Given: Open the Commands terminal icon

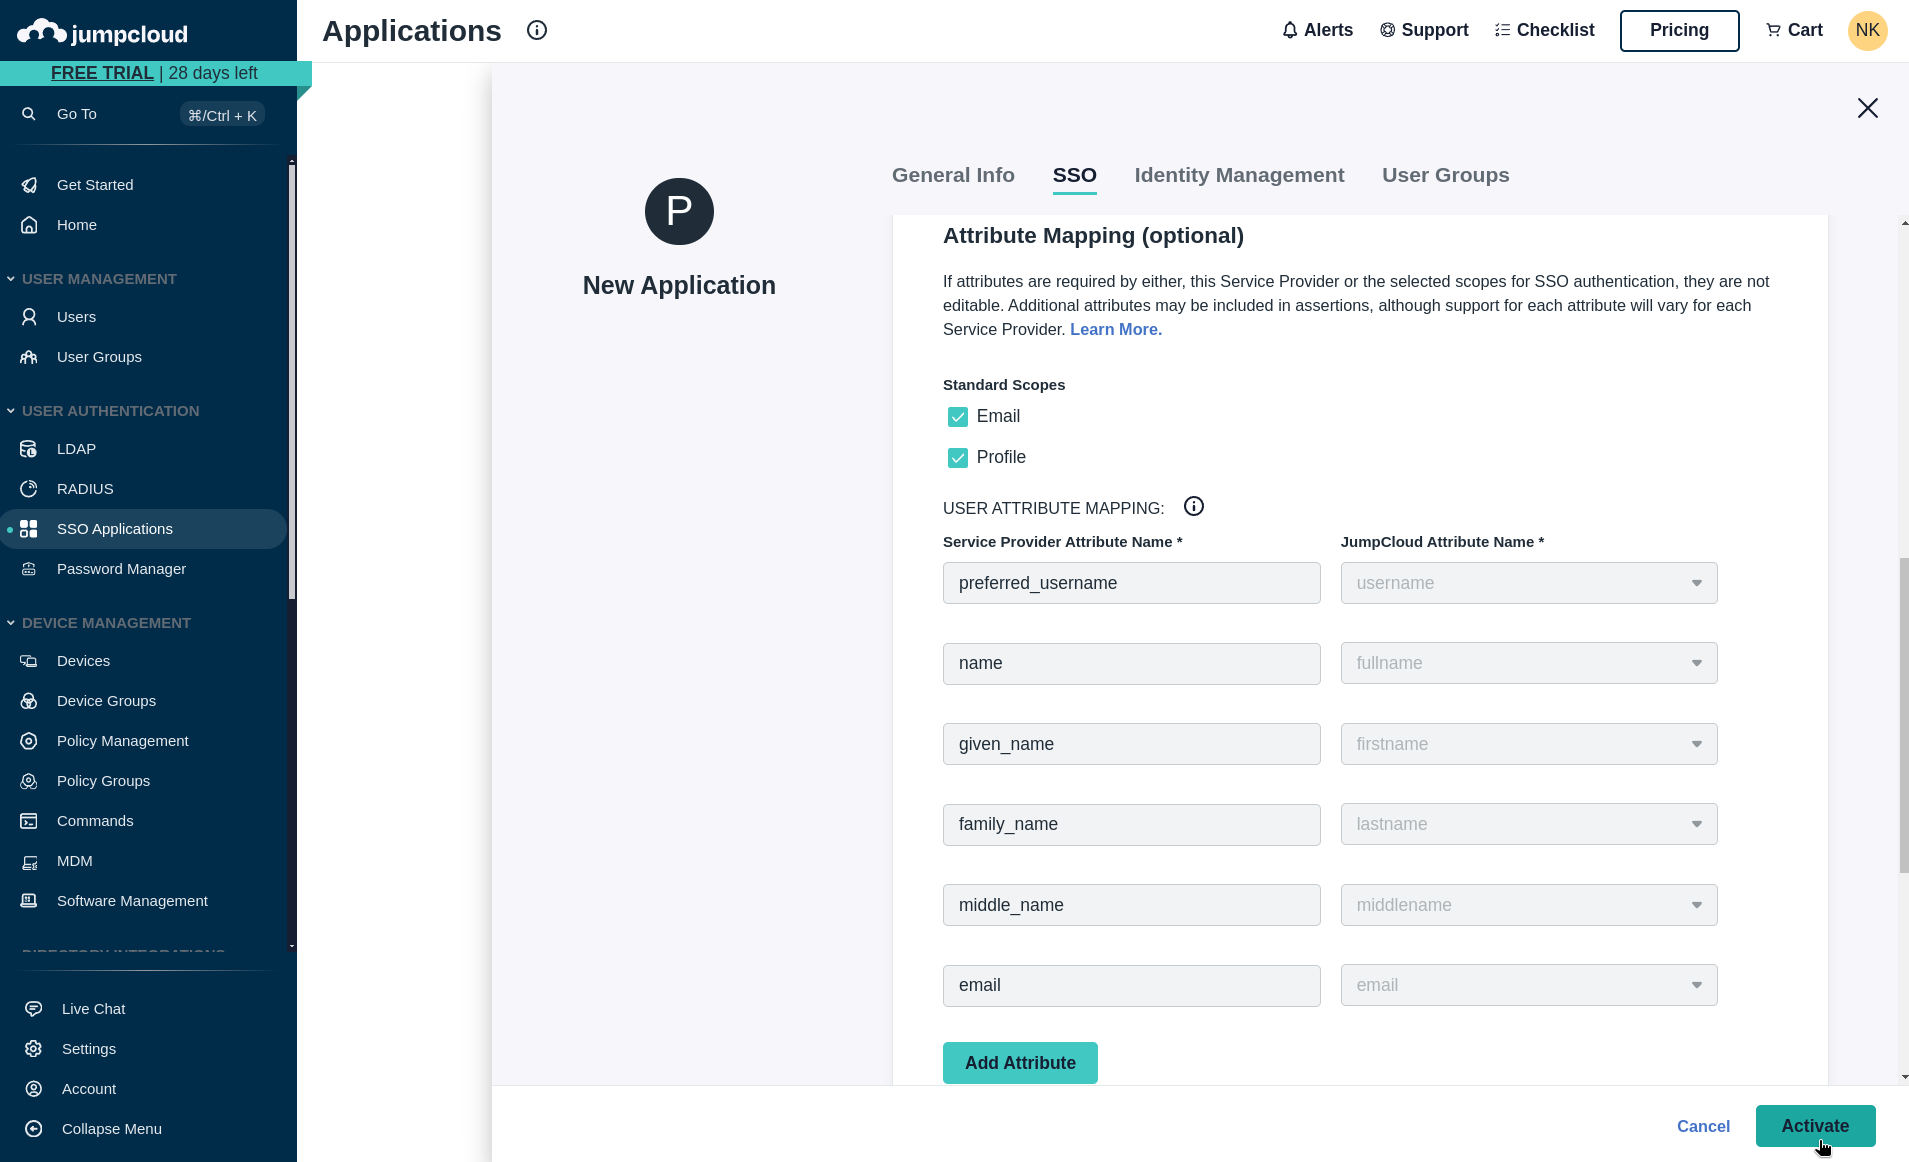Looking at the screenshot, I should click(x=29, y=820).
